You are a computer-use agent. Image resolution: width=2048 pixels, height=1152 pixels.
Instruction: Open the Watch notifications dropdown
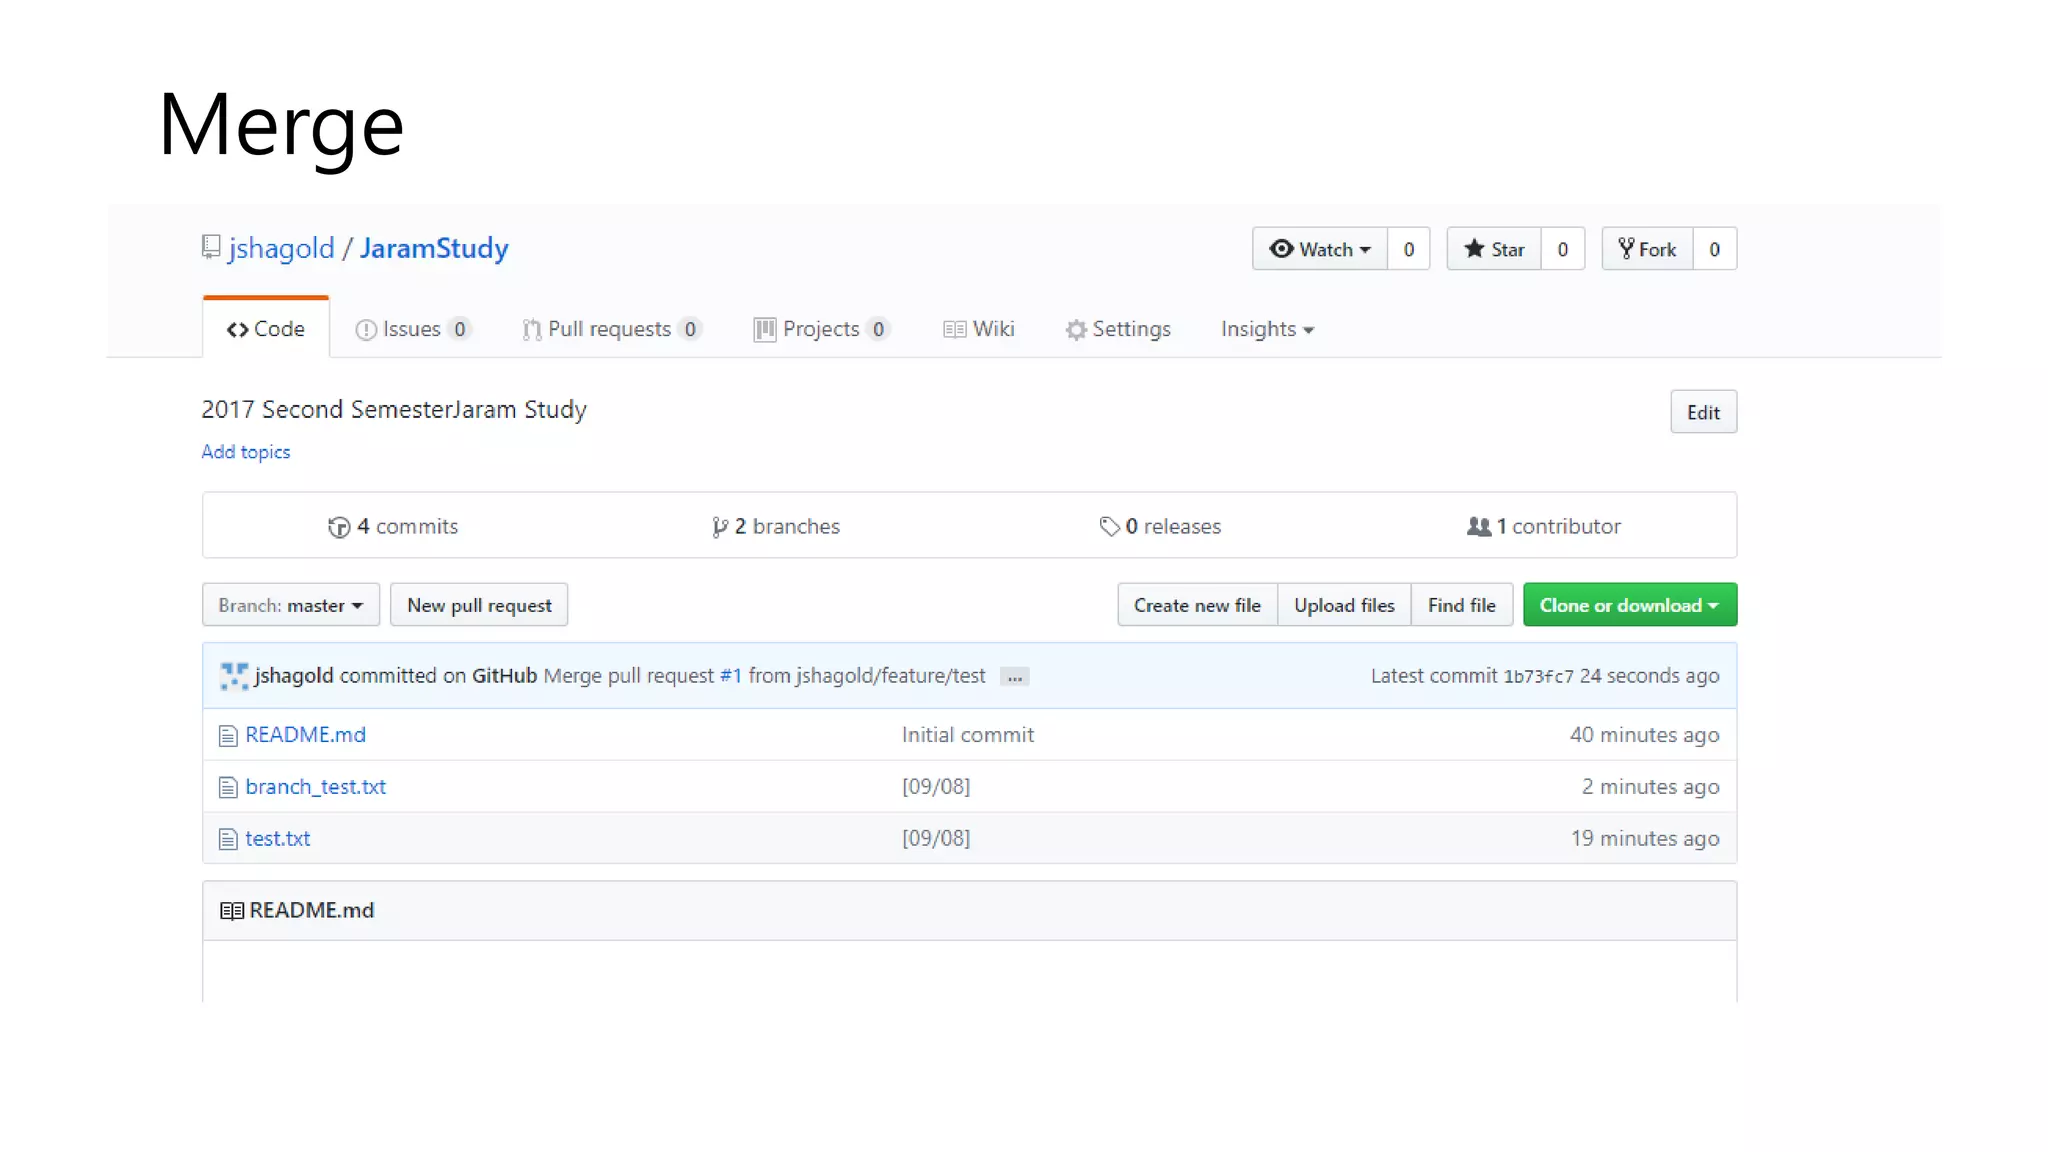[x=1319, y=249]
